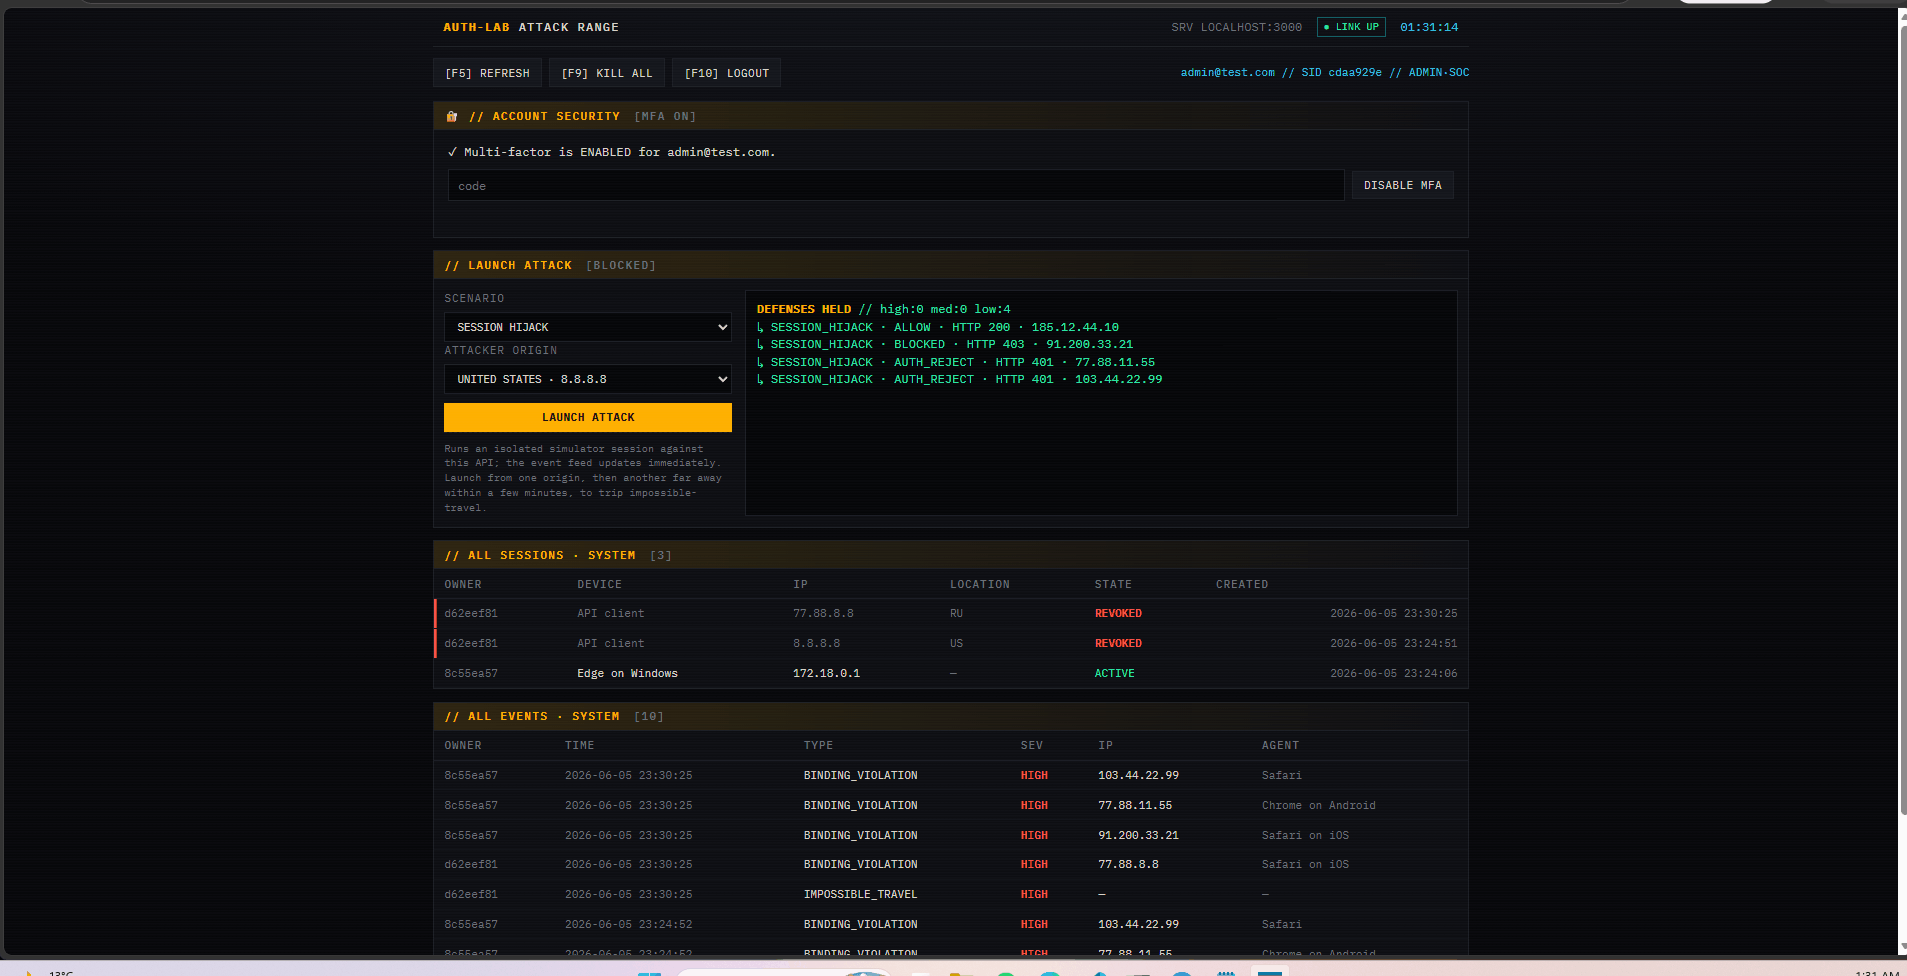Click the DISABLE MFA button
Screen dimensions: 1907x976
pos(1402,185)
